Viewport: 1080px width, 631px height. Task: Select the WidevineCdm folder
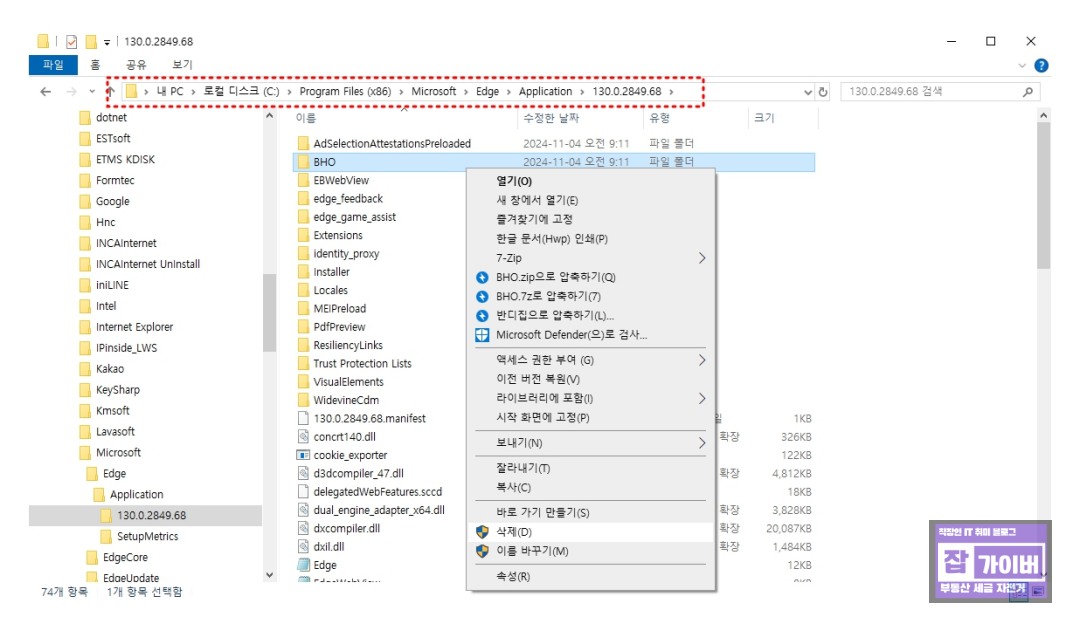(x=346, y=400)
